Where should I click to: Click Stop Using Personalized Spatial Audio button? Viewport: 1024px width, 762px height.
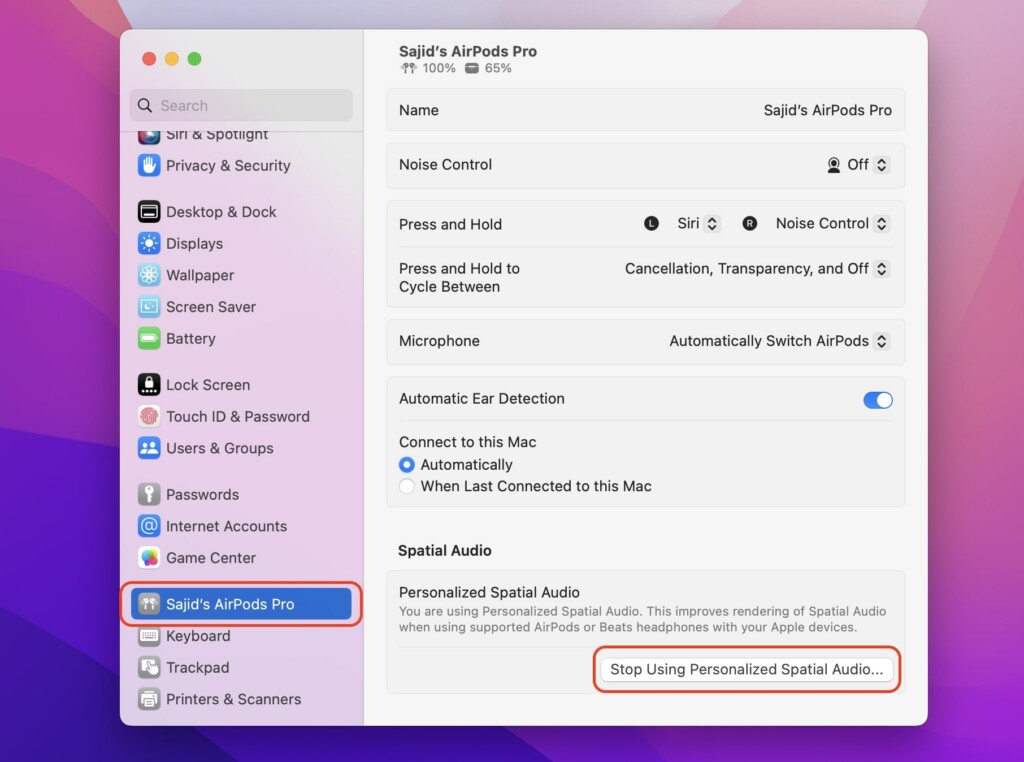coord(746,670)
